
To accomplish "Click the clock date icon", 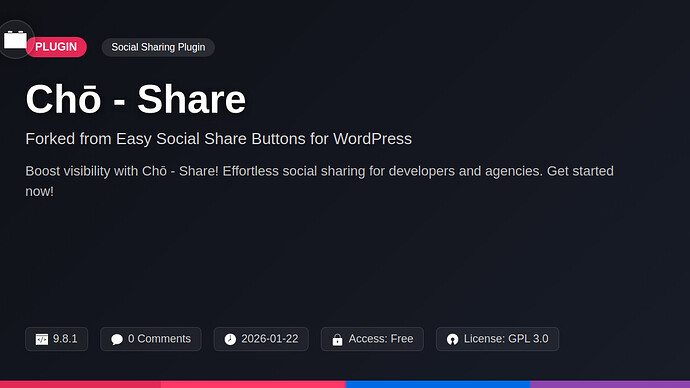I will coord(230,339).
